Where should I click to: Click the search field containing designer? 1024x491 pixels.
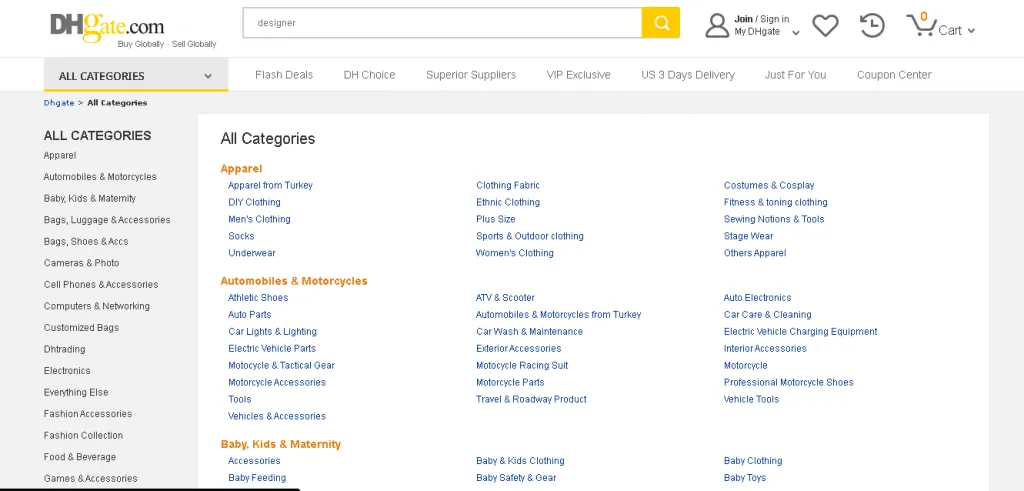coord(442,23)
